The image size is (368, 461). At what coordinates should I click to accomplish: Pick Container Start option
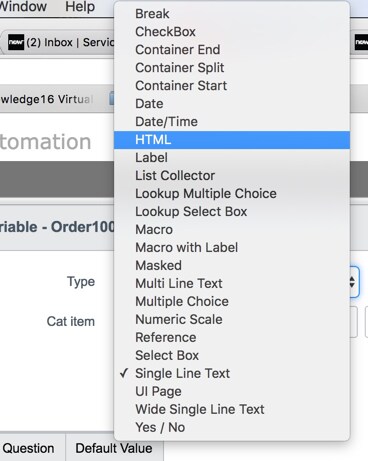[x=232, y=86]
